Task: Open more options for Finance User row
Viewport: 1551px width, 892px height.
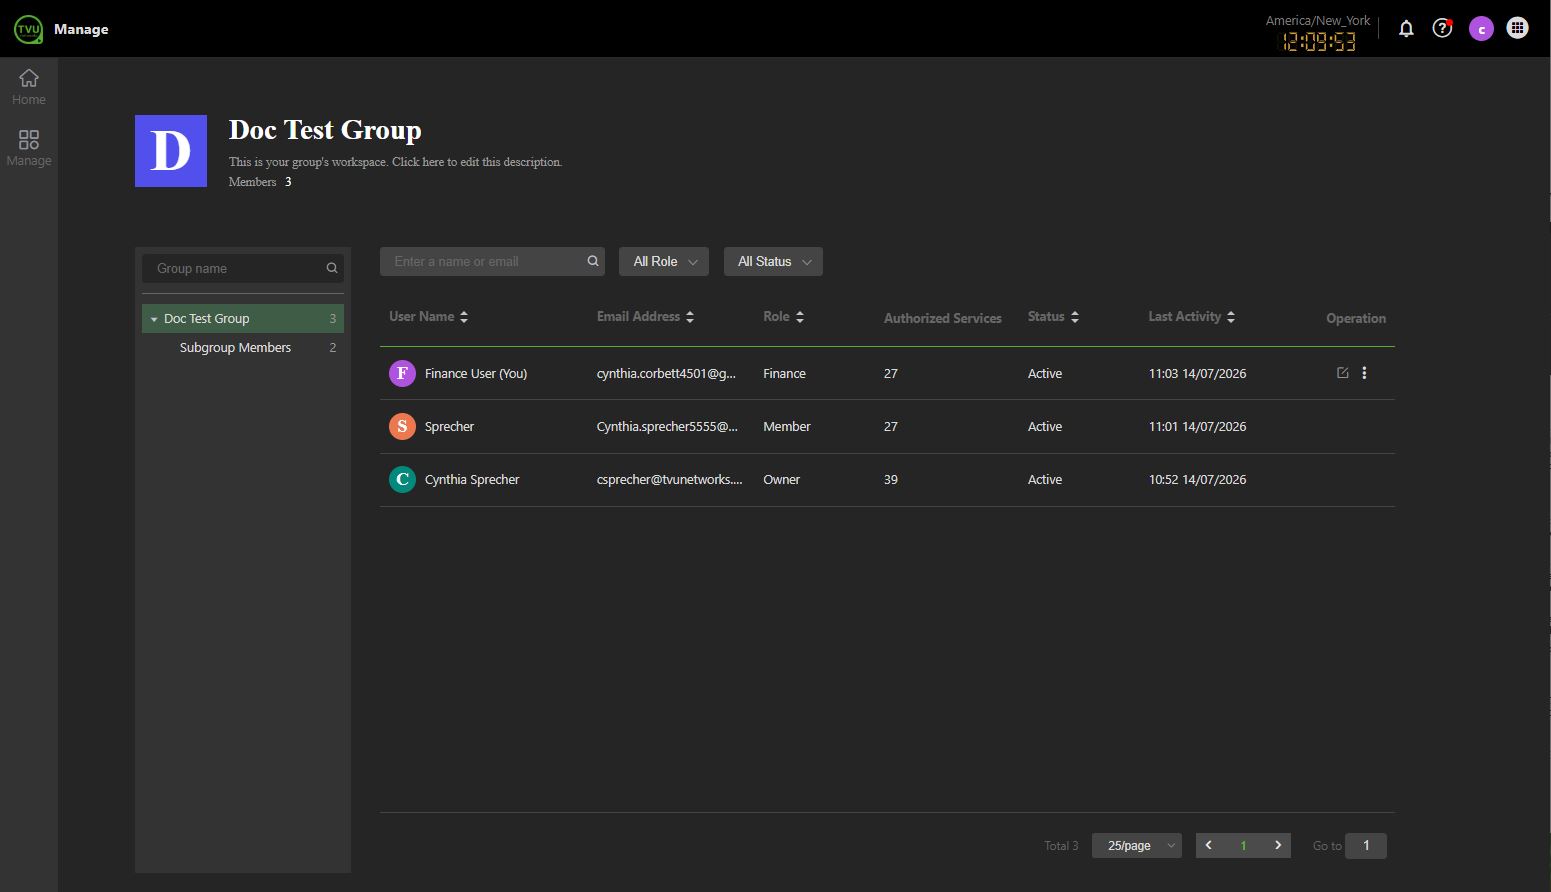Action: click(1364, 373)
